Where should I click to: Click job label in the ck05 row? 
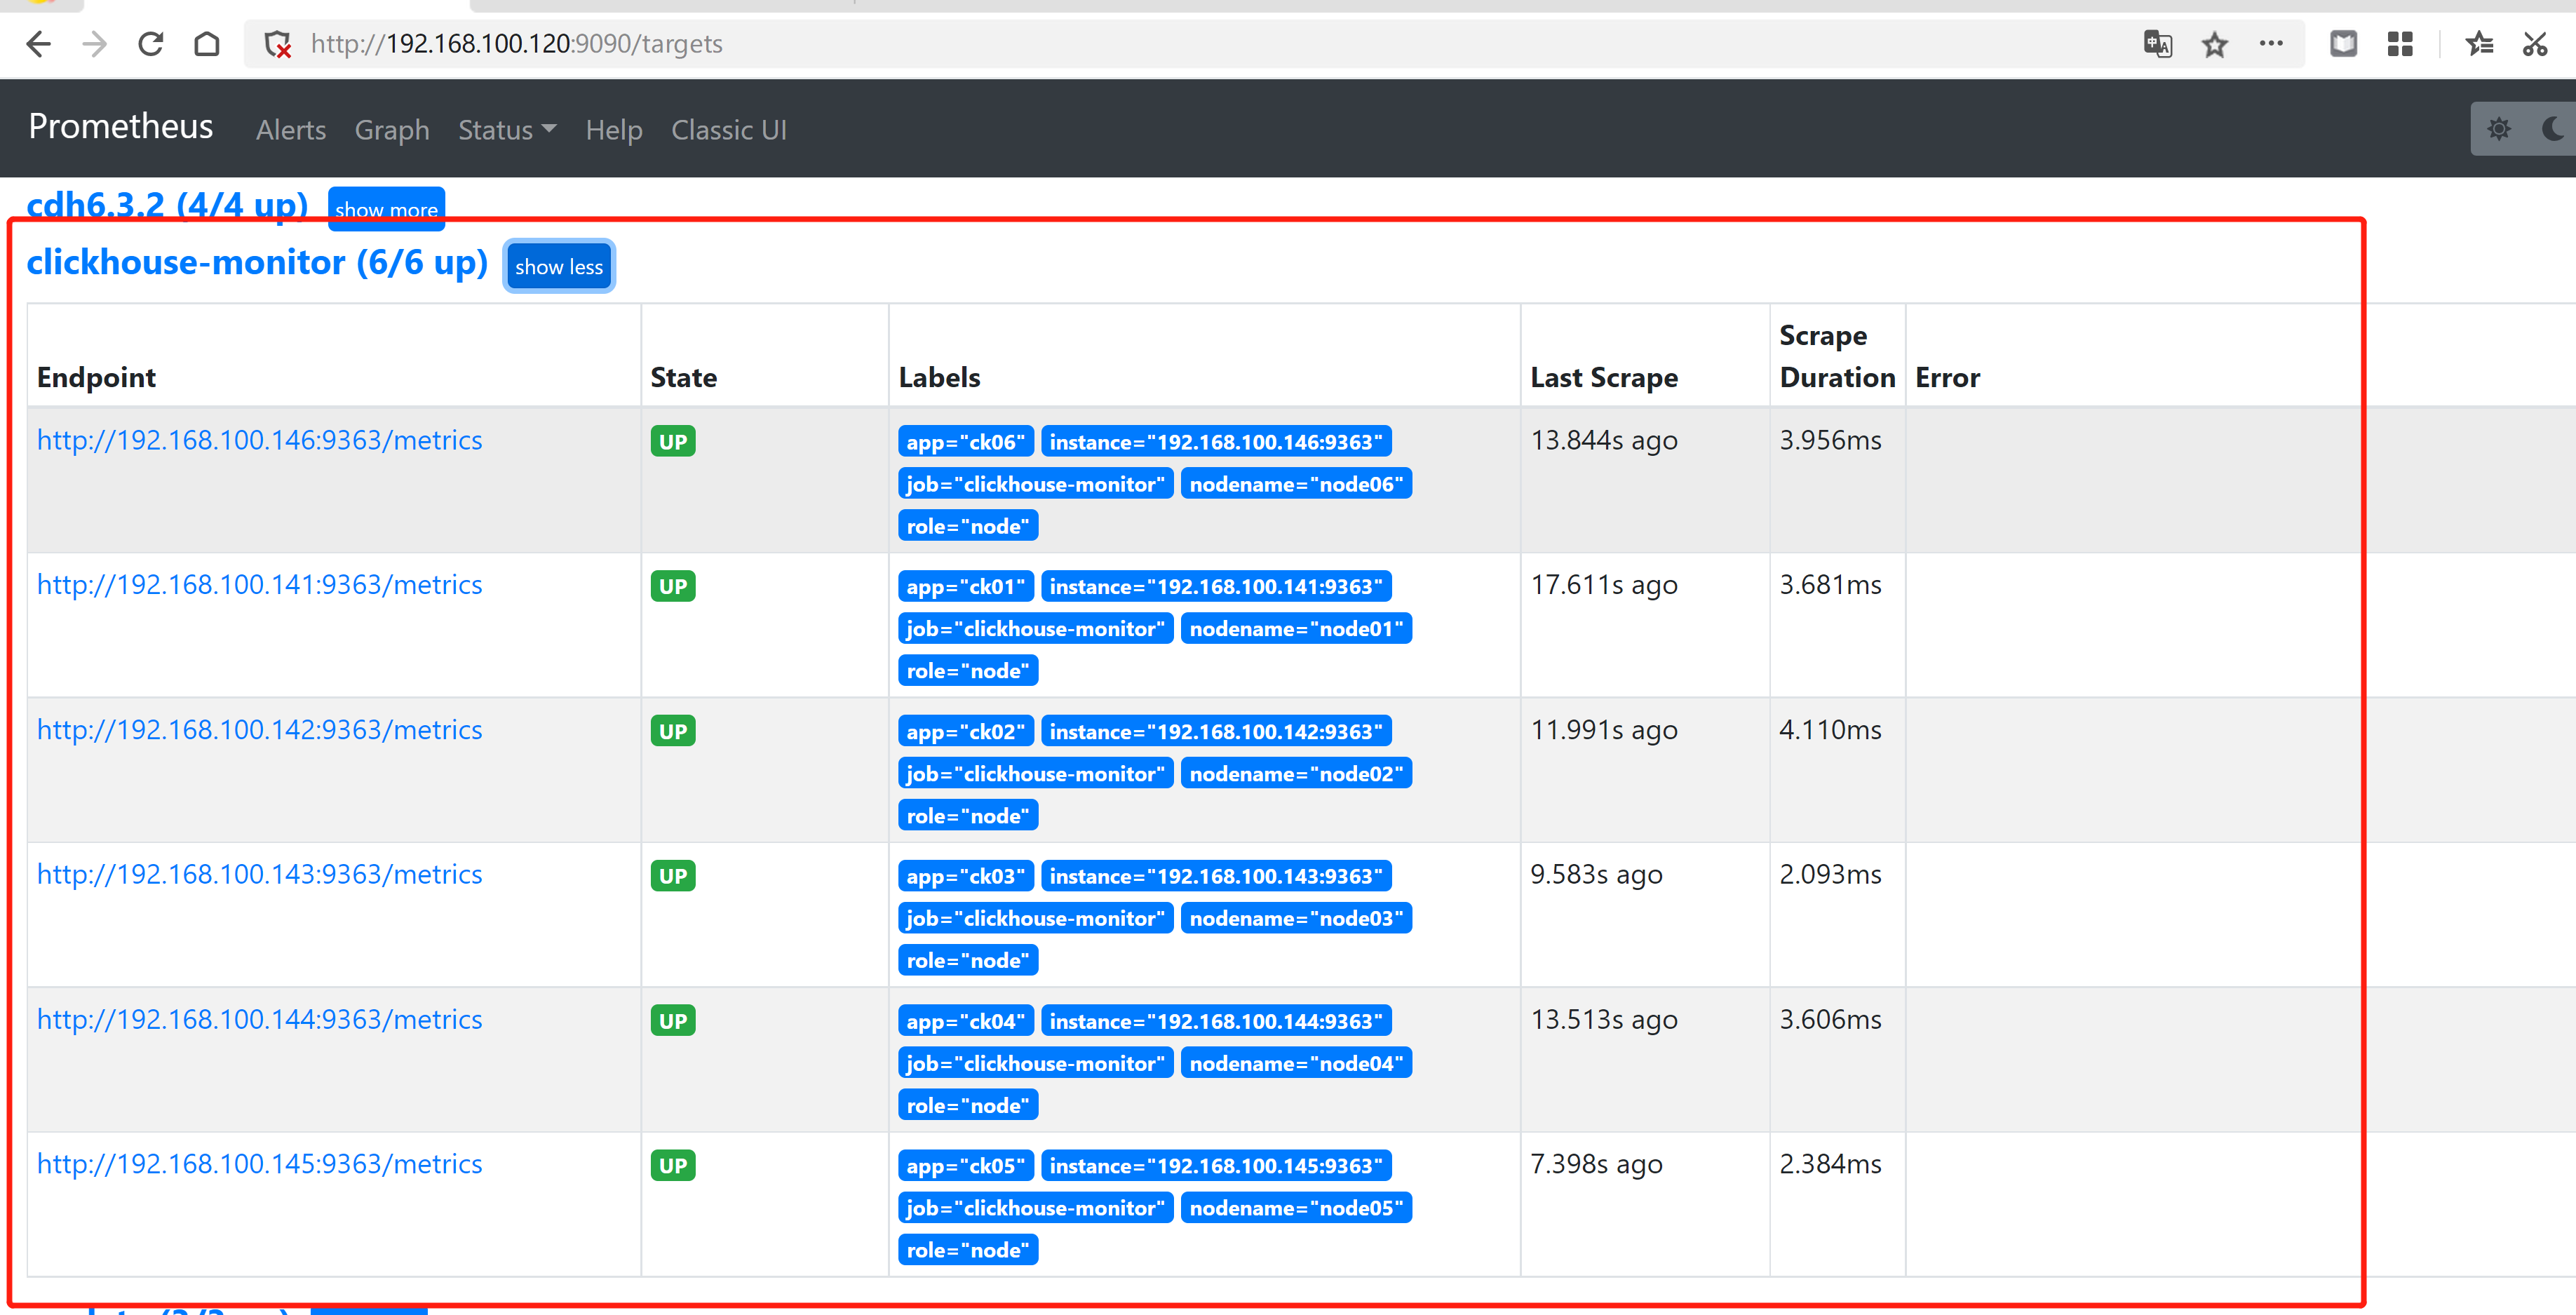[x=1035, y=1208]
